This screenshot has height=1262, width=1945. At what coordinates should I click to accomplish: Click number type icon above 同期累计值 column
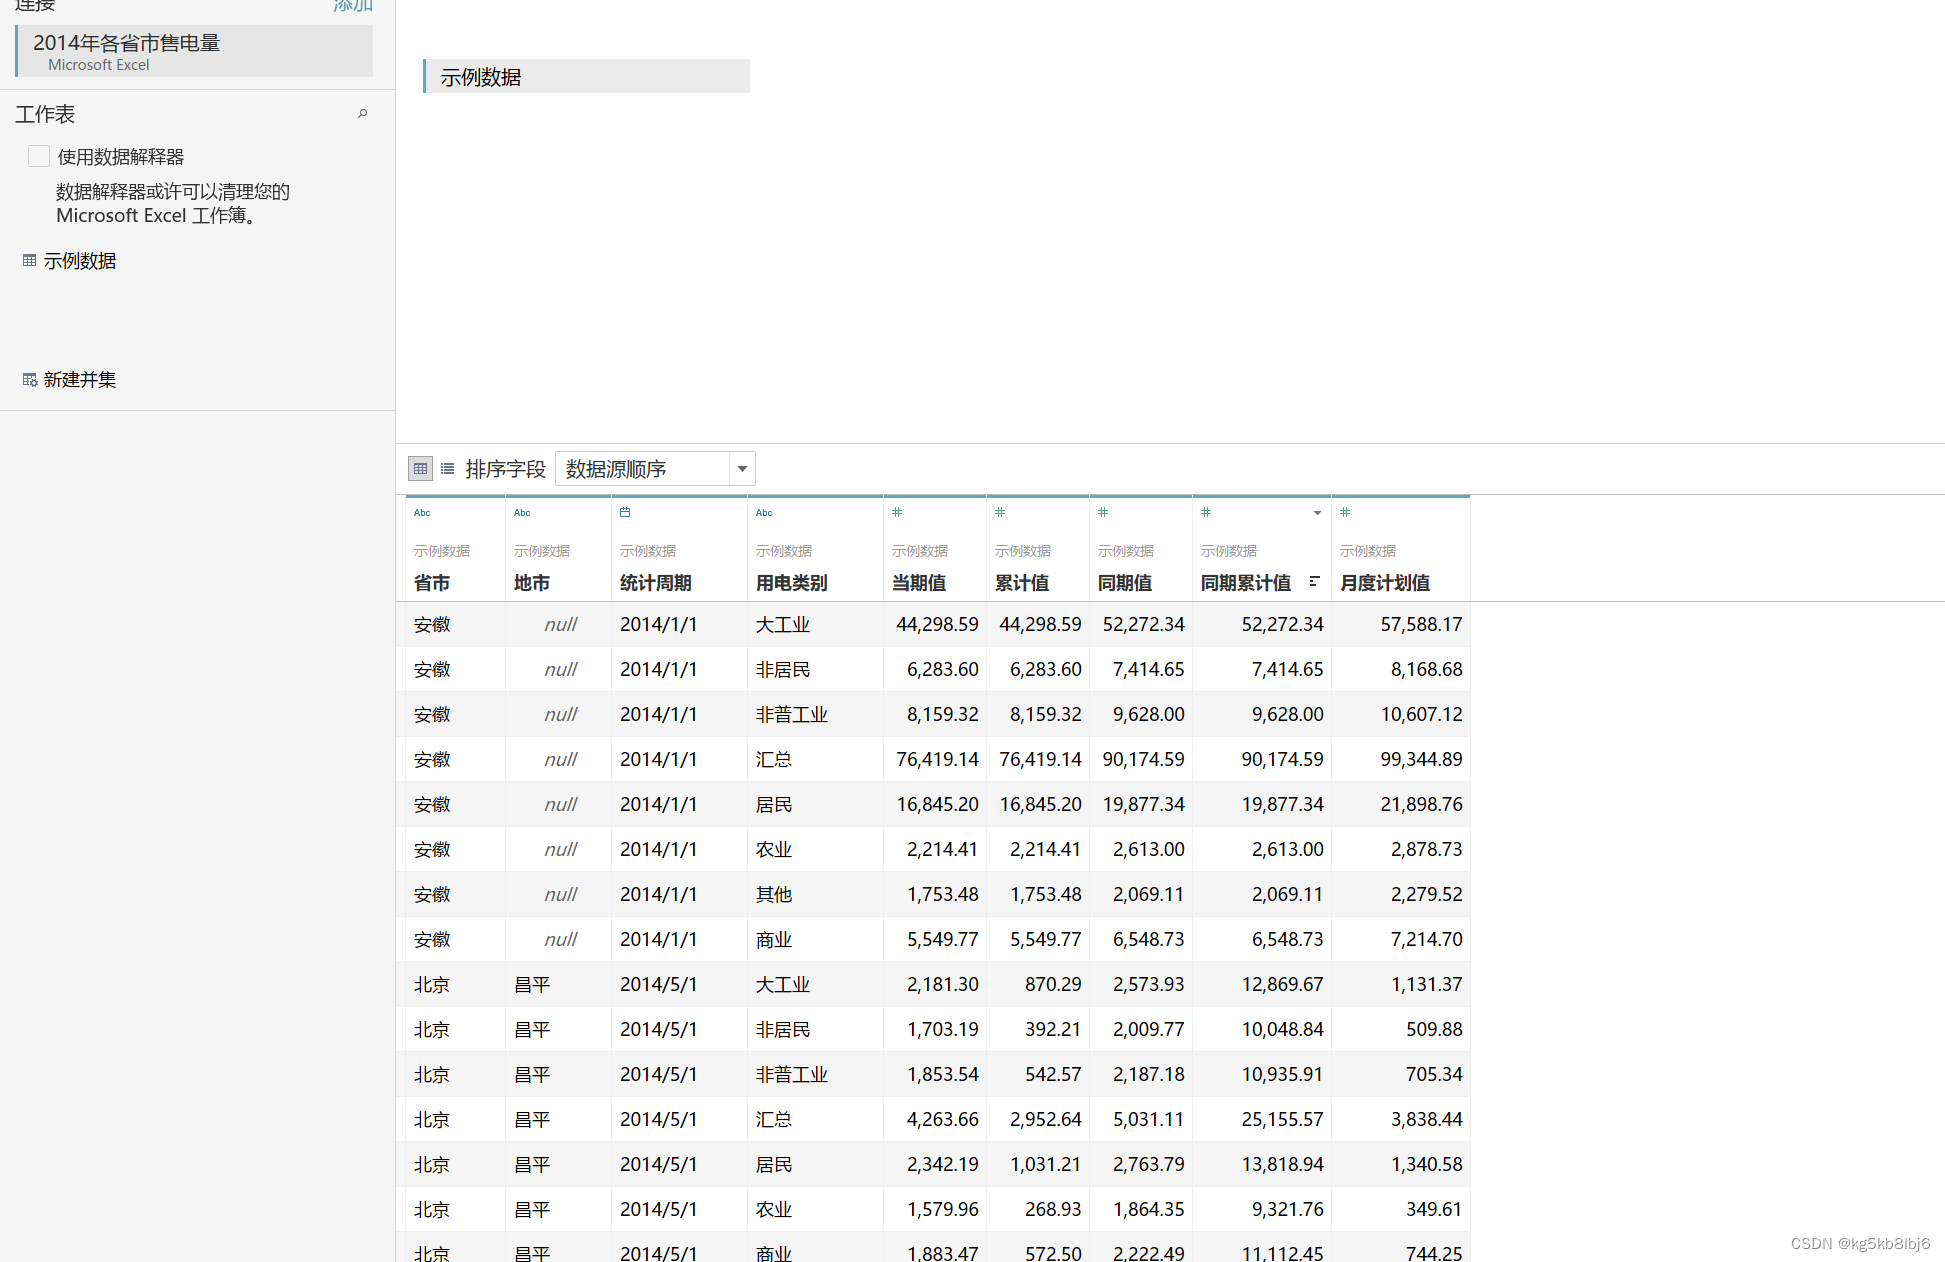pyautogui.click(x=1206, y=512)
